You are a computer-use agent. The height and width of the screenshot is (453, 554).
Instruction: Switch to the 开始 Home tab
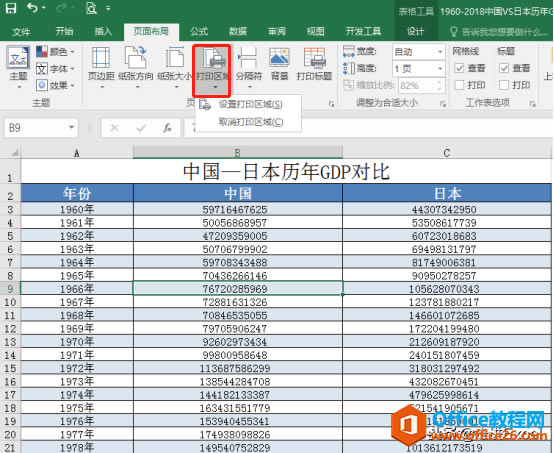click(64, 31)
